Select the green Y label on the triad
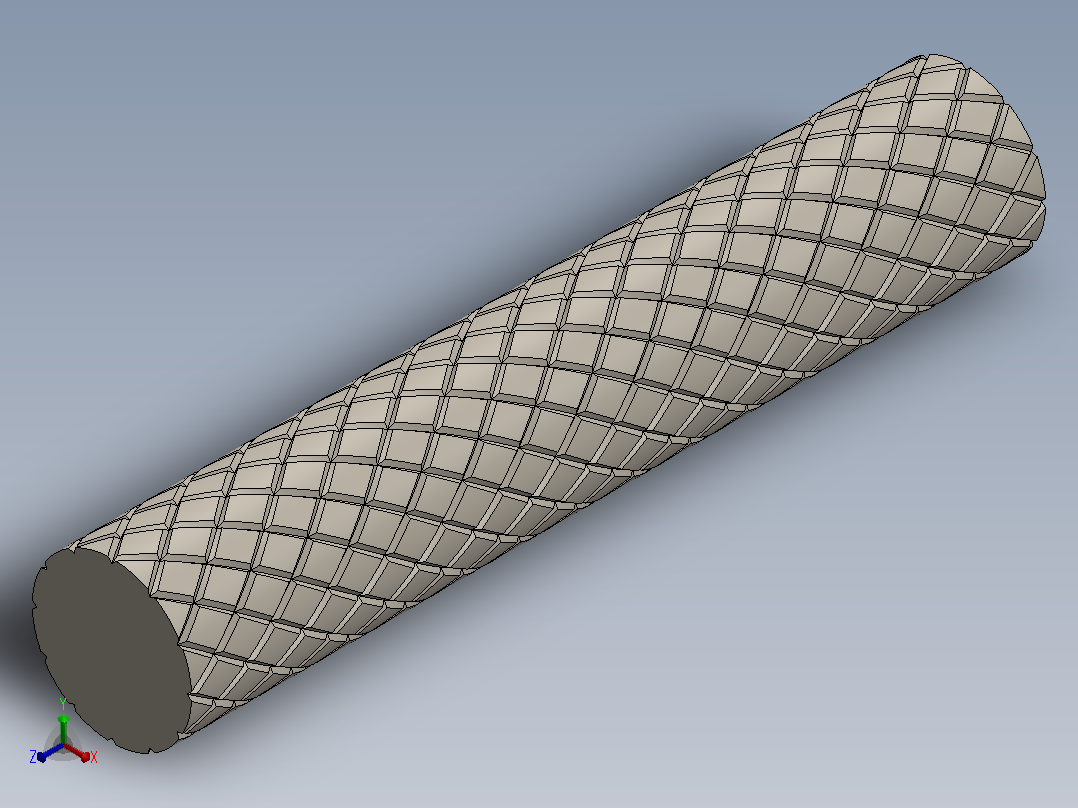The width and height of the screenshot is (1078, 808). point(63,703)
